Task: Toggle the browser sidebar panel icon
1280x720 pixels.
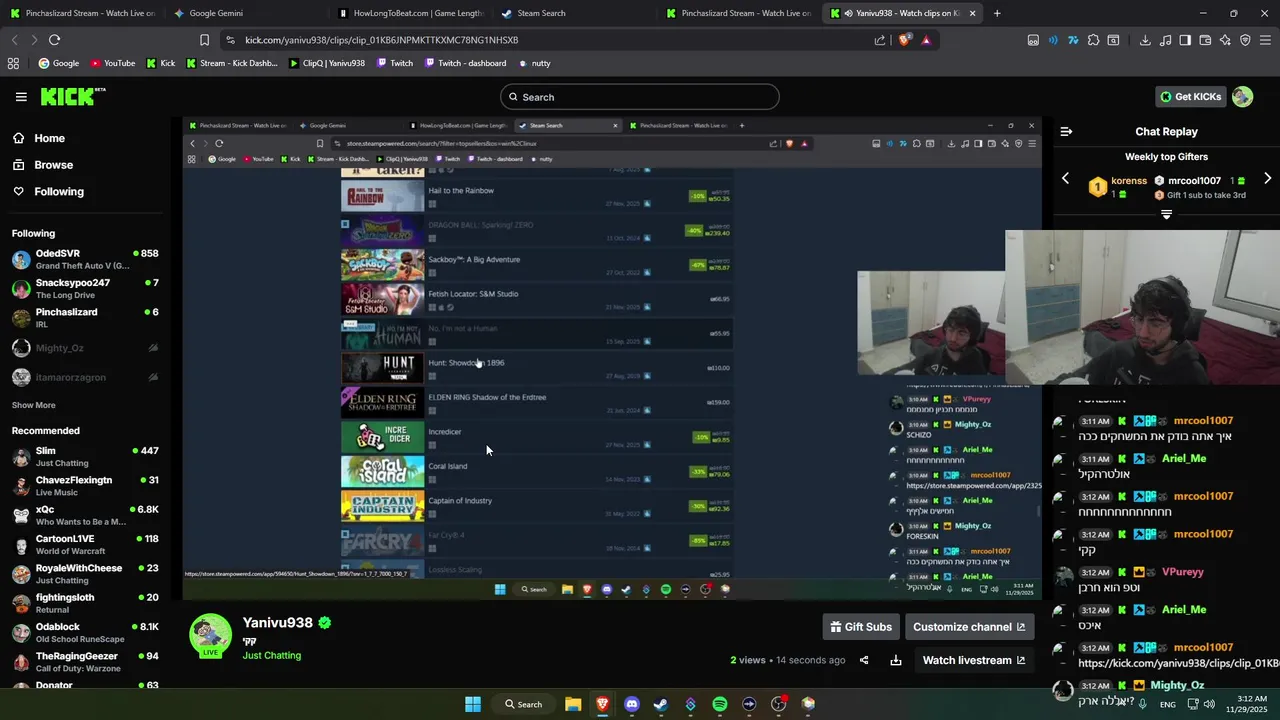Action: 1185,40
